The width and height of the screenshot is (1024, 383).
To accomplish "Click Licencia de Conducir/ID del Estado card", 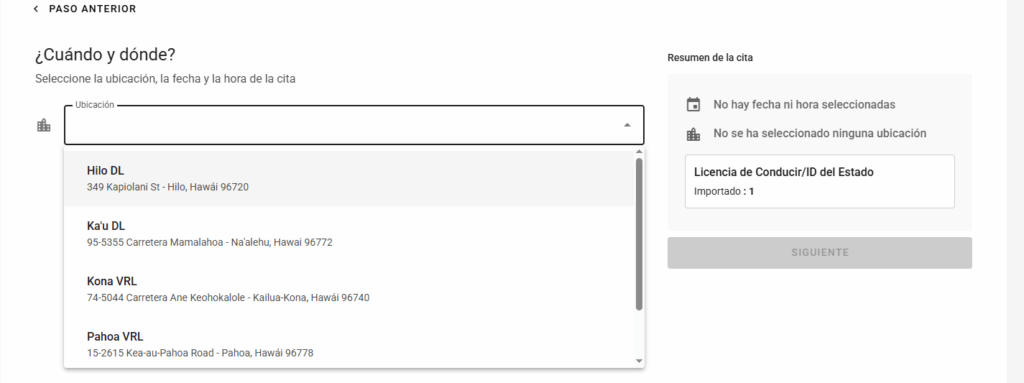I will click(x=820, y=181).
